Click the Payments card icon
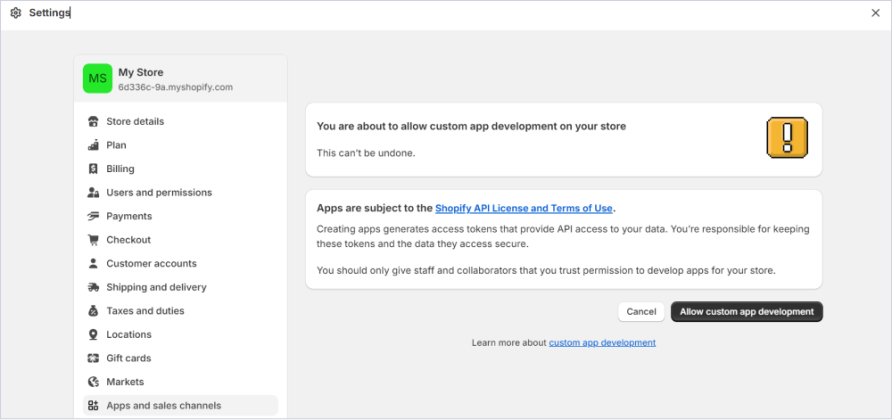The width and height of the screenshot is (892, 420). point(94,216)
